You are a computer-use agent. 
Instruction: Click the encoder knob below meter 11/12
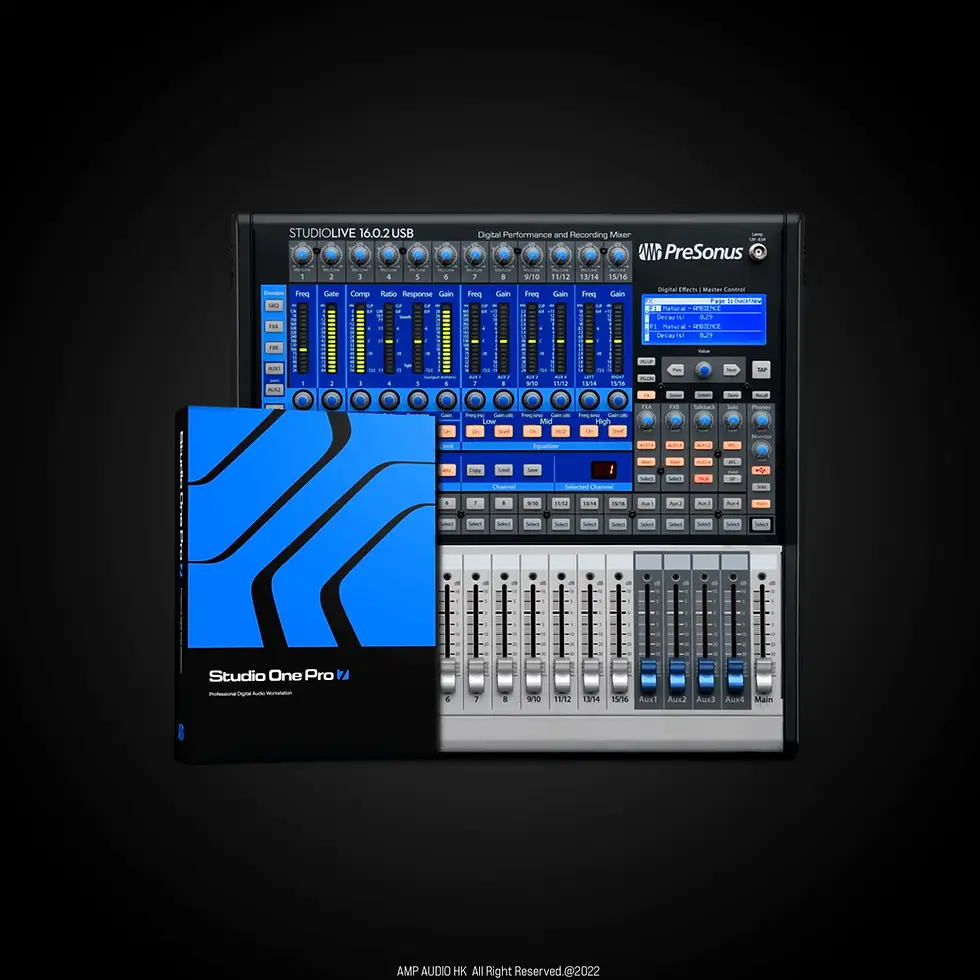click(x=561, y=399)
